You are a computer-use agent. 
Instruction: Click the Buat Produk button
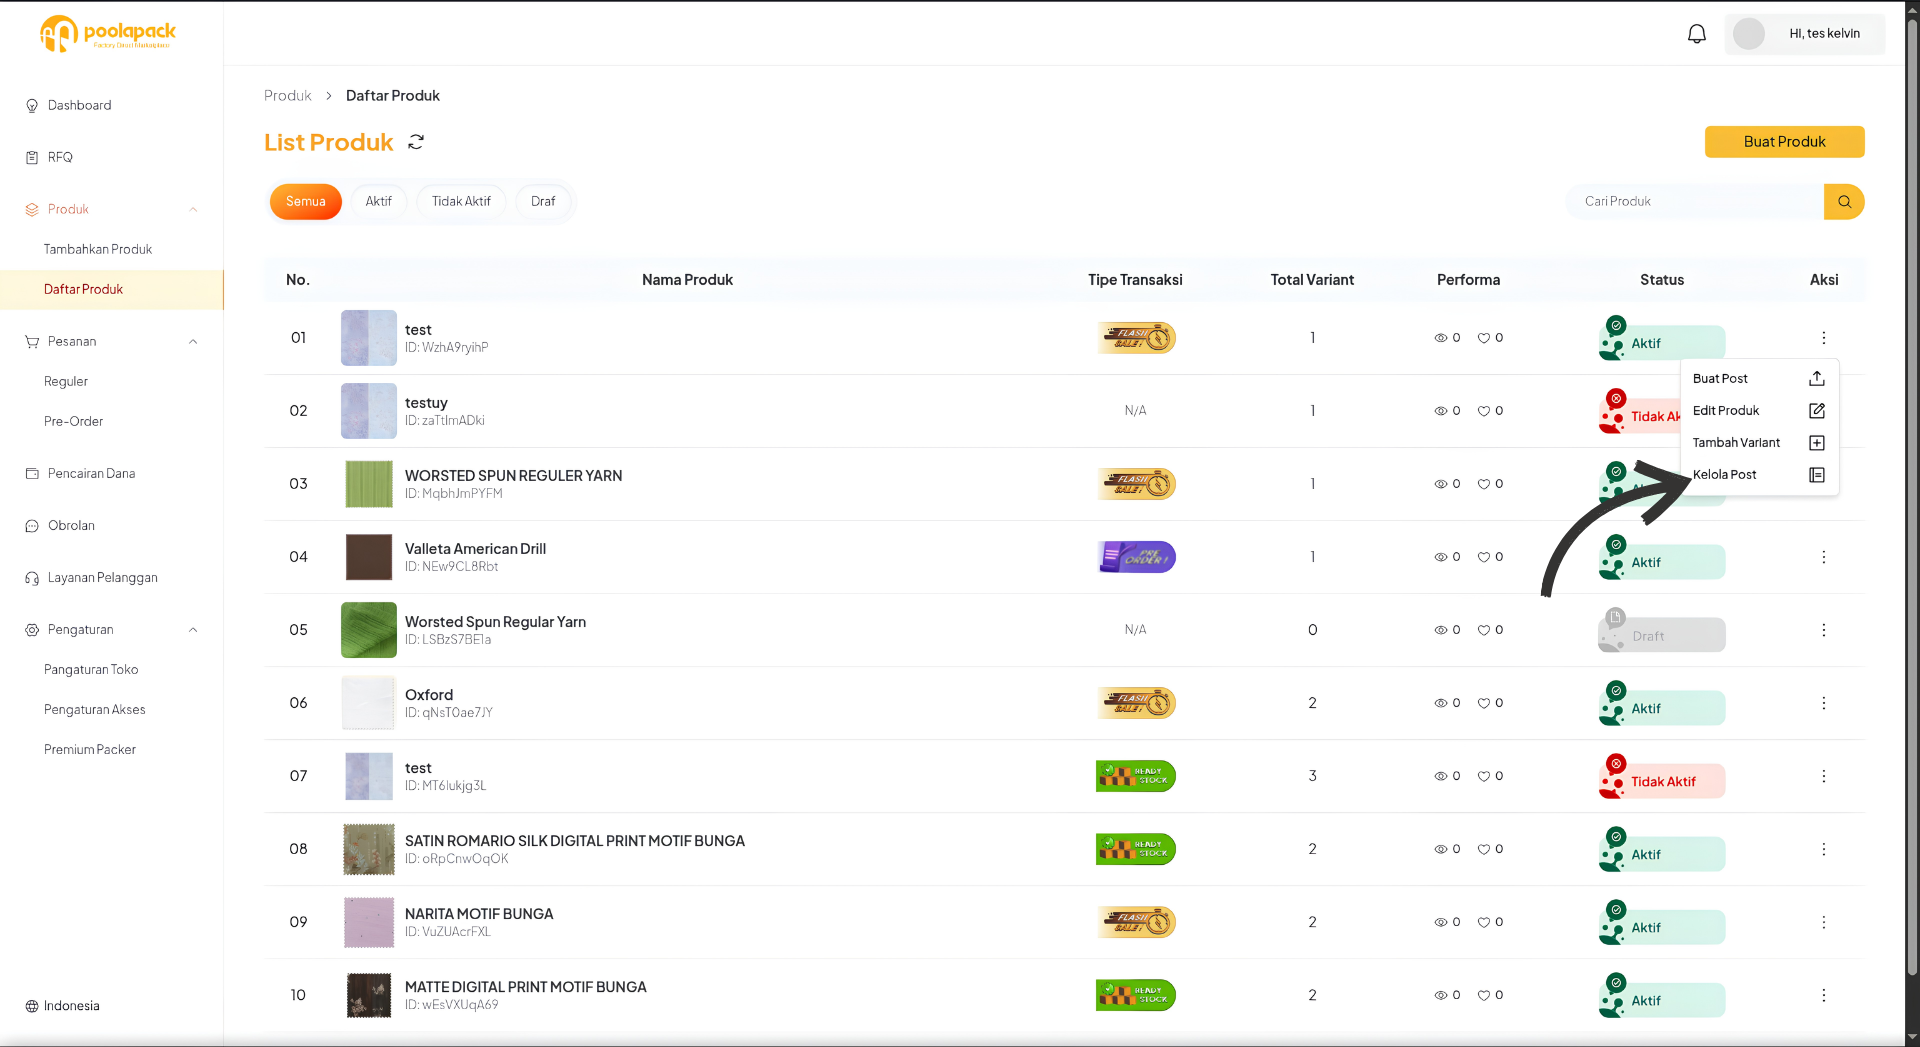pos(1784,142)
